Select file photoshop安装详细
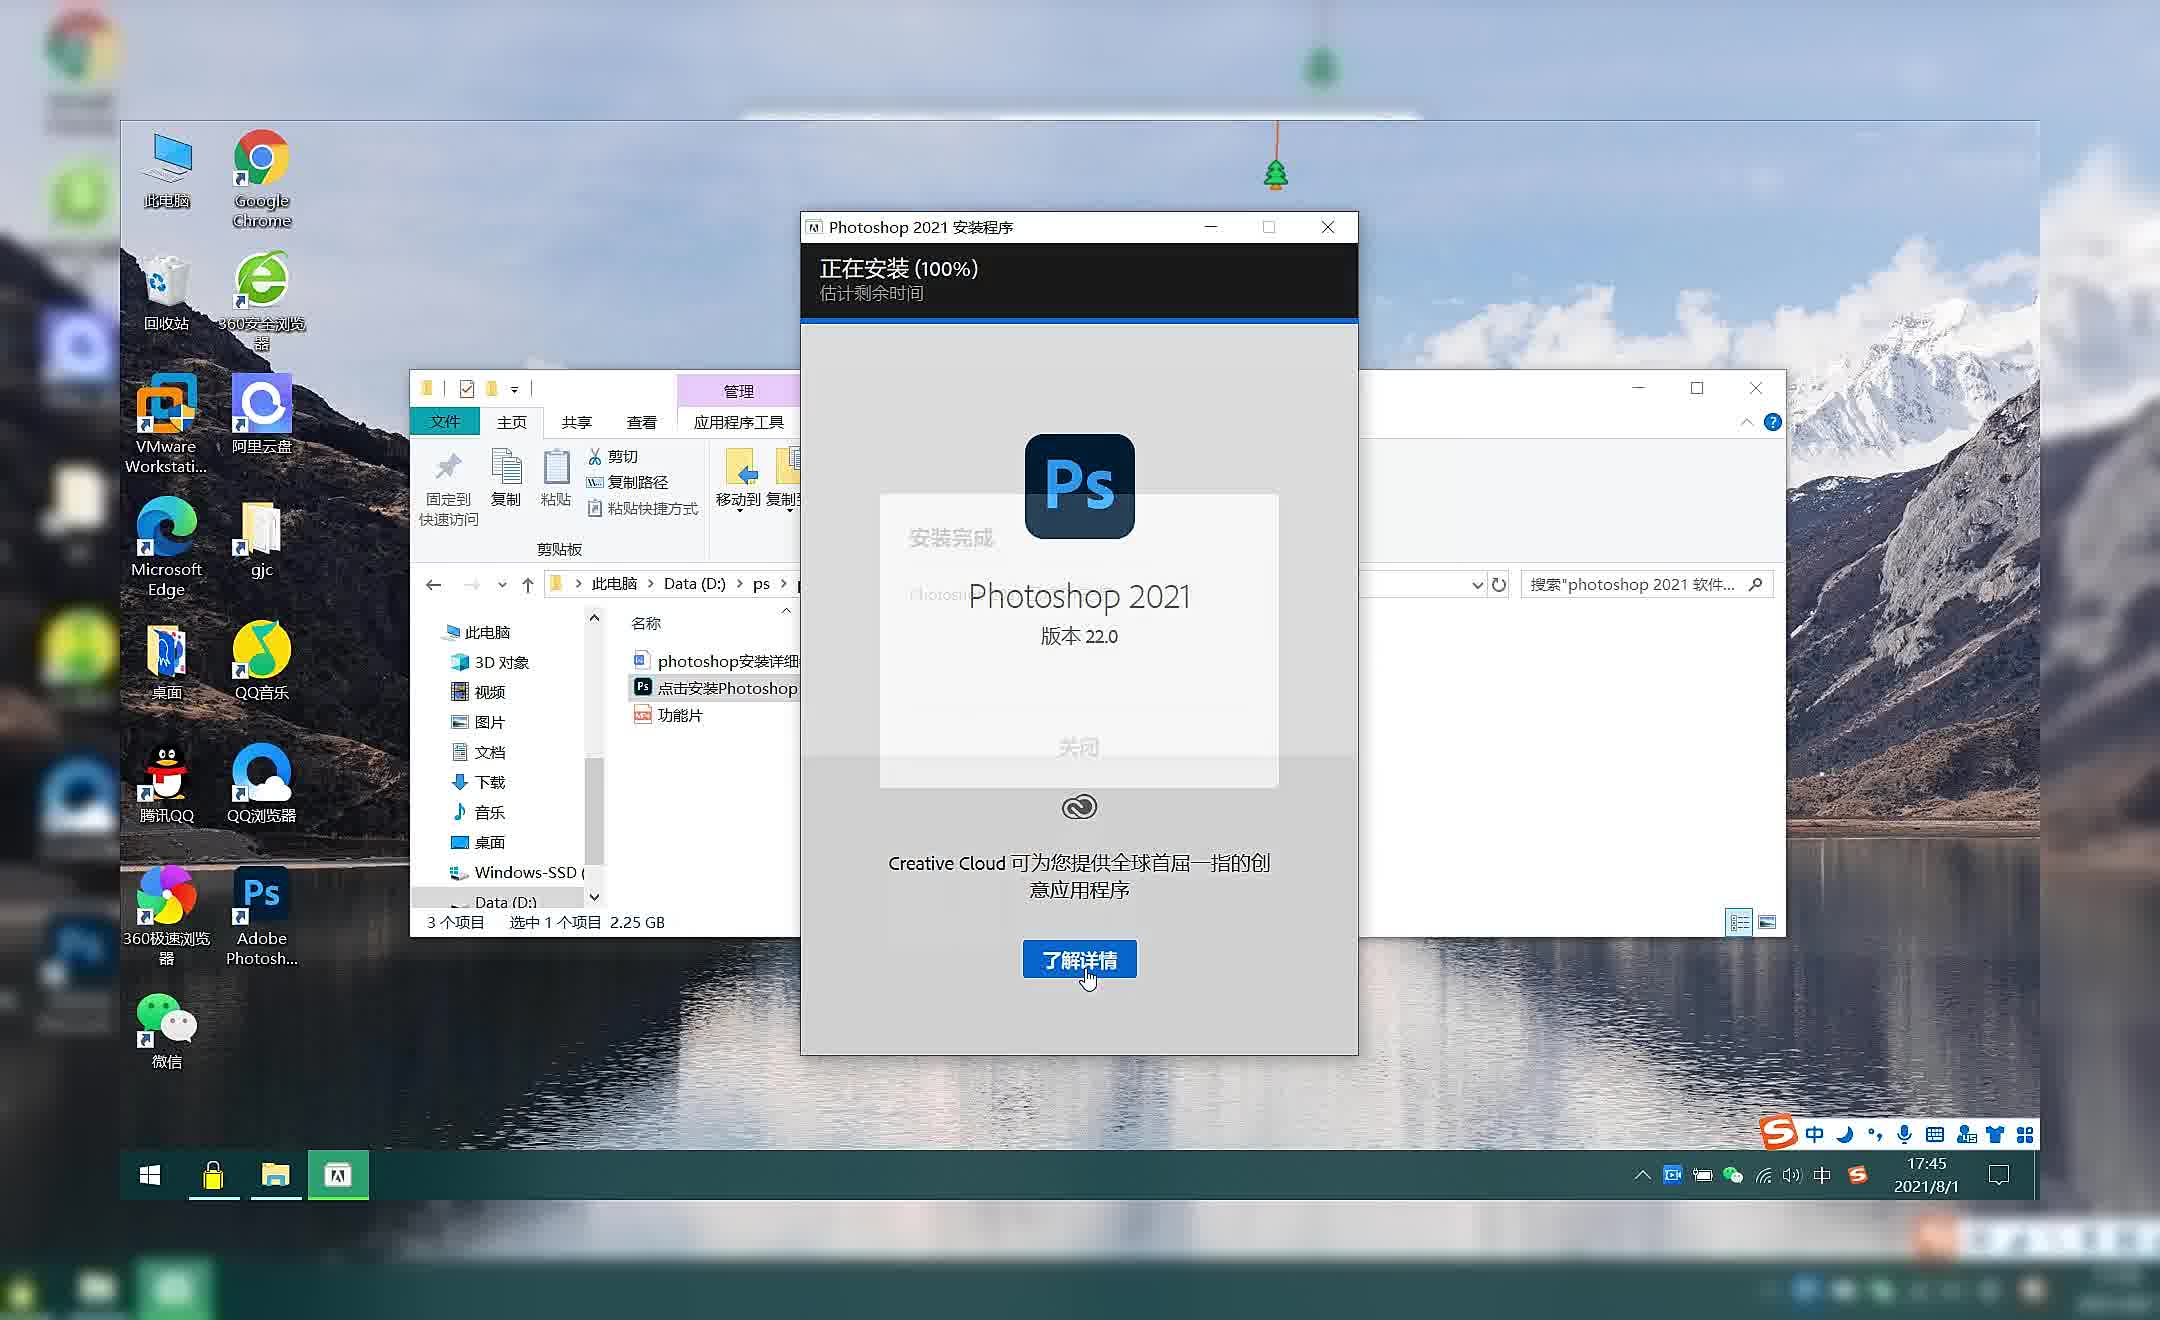This screenshot has width=2160, height=1320. click(716, 661)
